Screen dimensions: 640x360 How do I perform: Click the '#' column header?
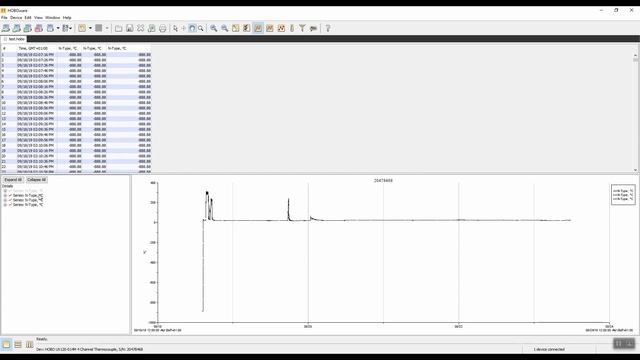pyautogui.click(x=8, y=48)
